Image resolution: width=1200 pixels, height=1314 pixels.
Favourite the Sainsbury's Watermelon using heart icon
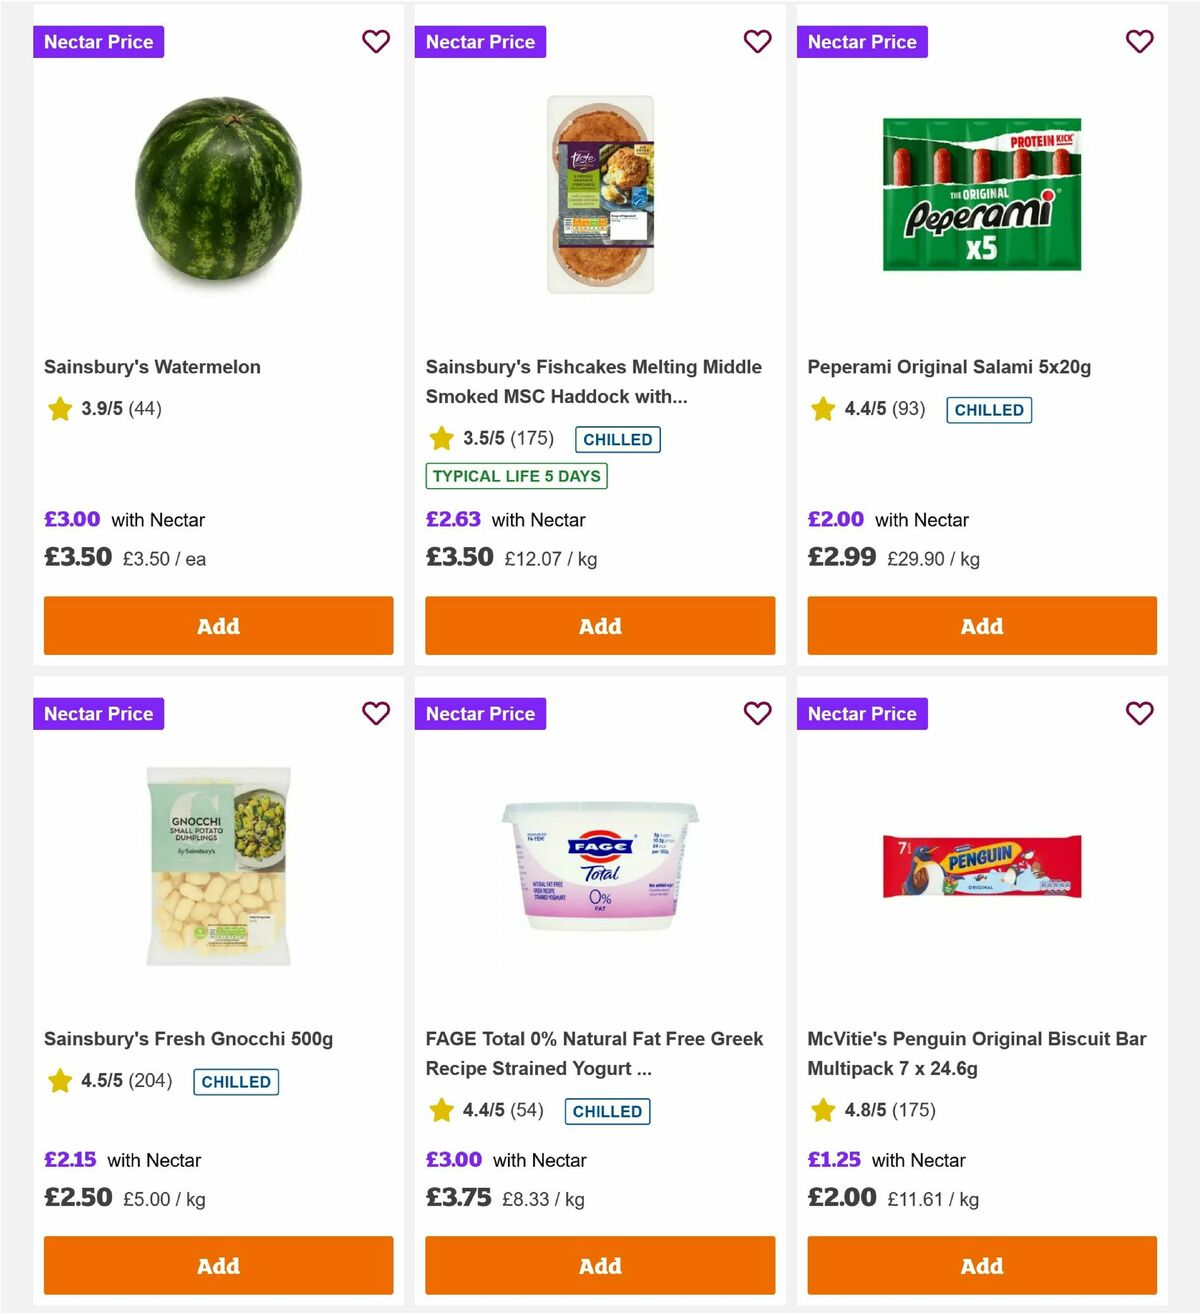[376, 42]
